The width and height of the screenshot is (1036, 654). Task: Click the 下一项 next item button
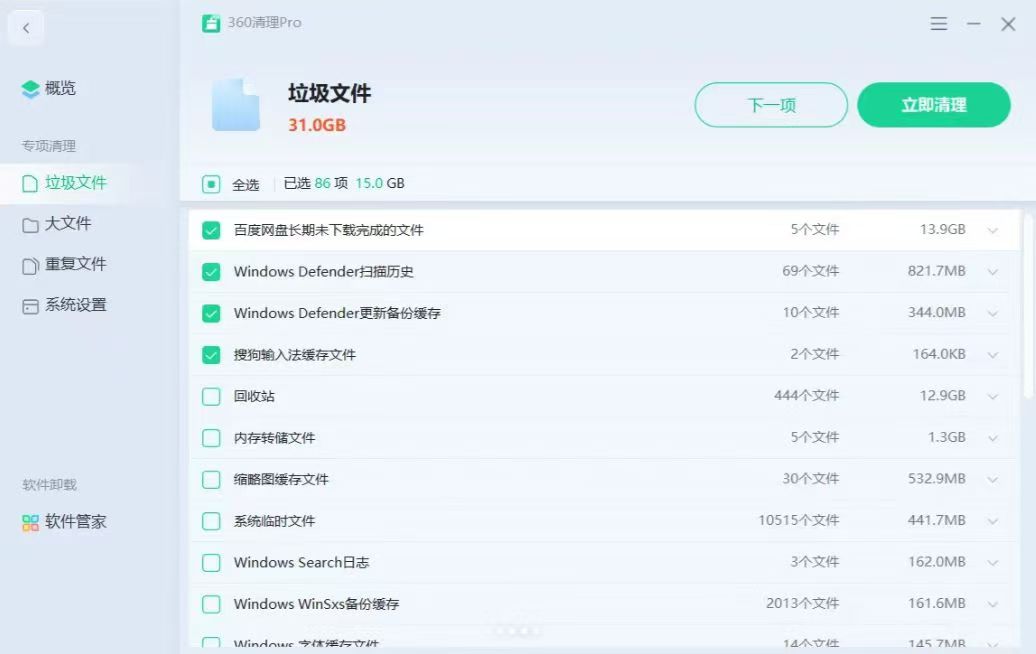point(770,104)
